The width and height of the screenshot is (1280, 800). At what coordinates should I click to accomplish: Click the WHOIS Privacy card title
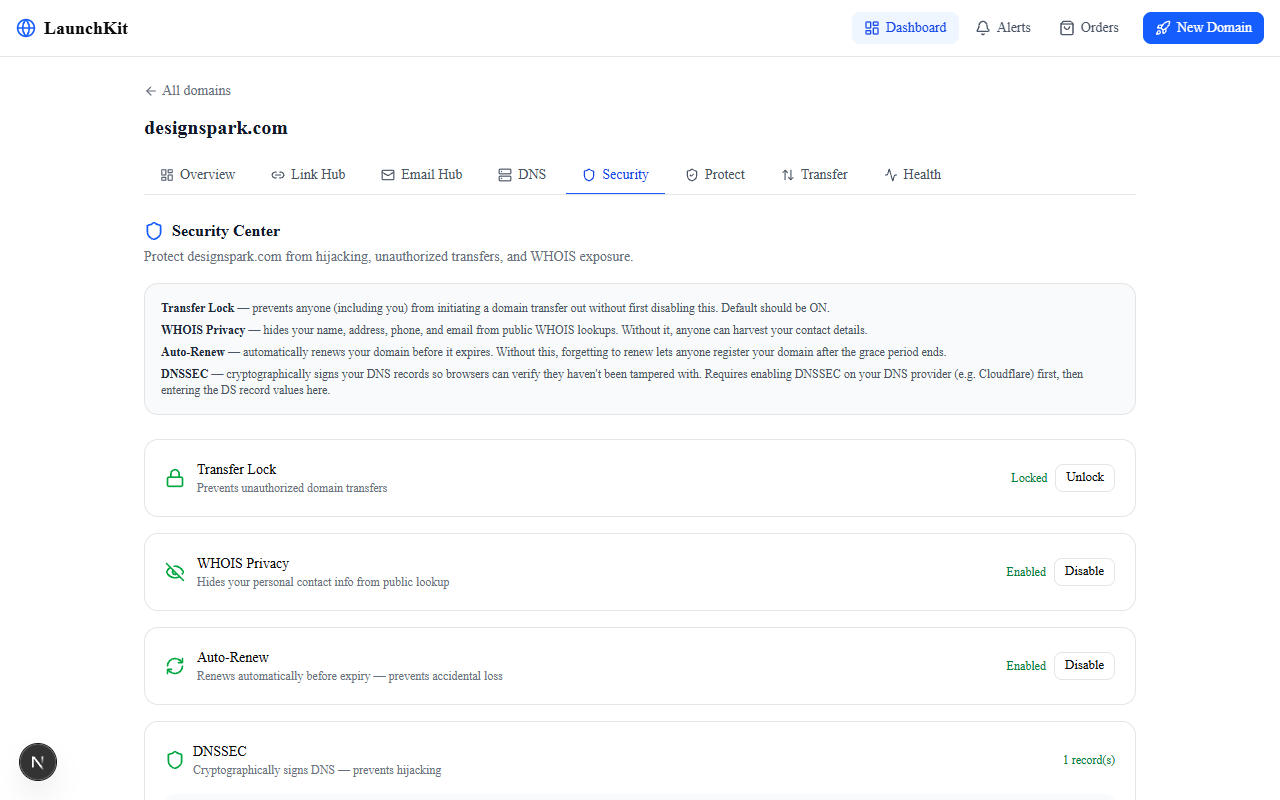(243, 563)
